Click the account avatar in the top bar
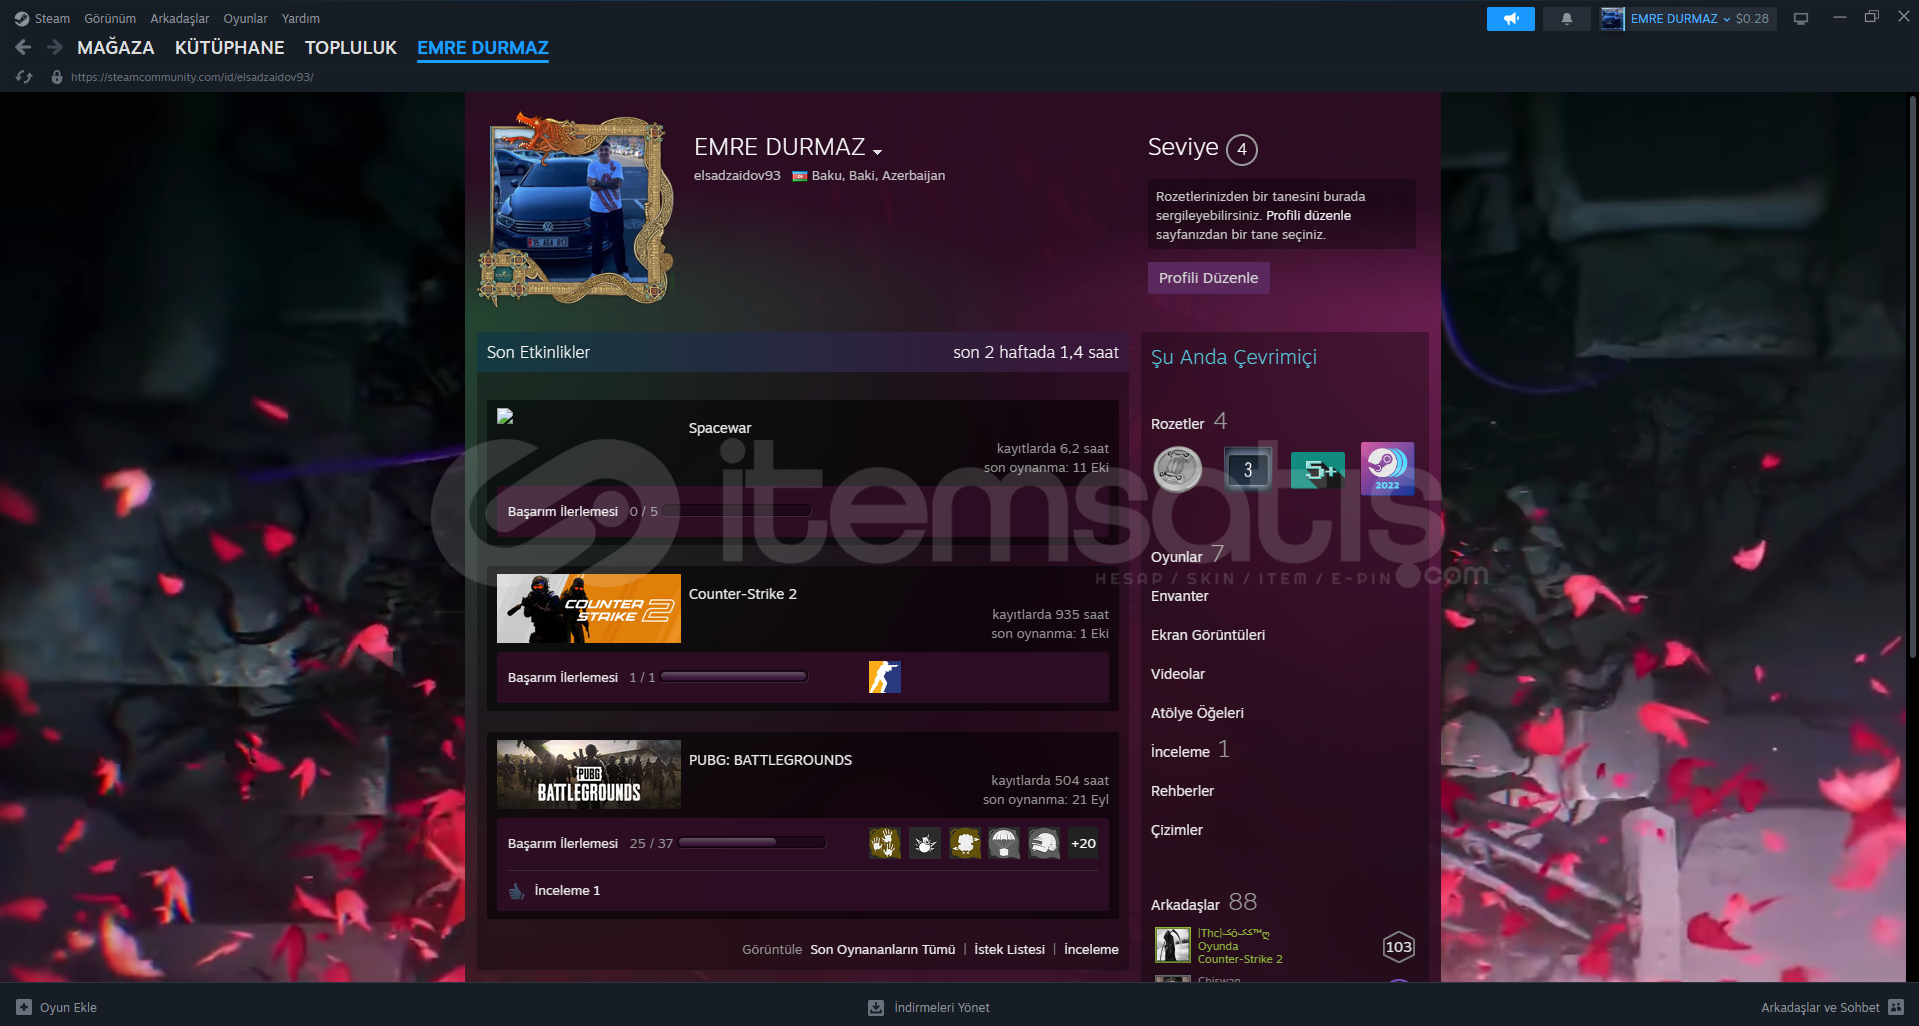This screenshot has height=1026, width=1919. tap(1612, 19)
